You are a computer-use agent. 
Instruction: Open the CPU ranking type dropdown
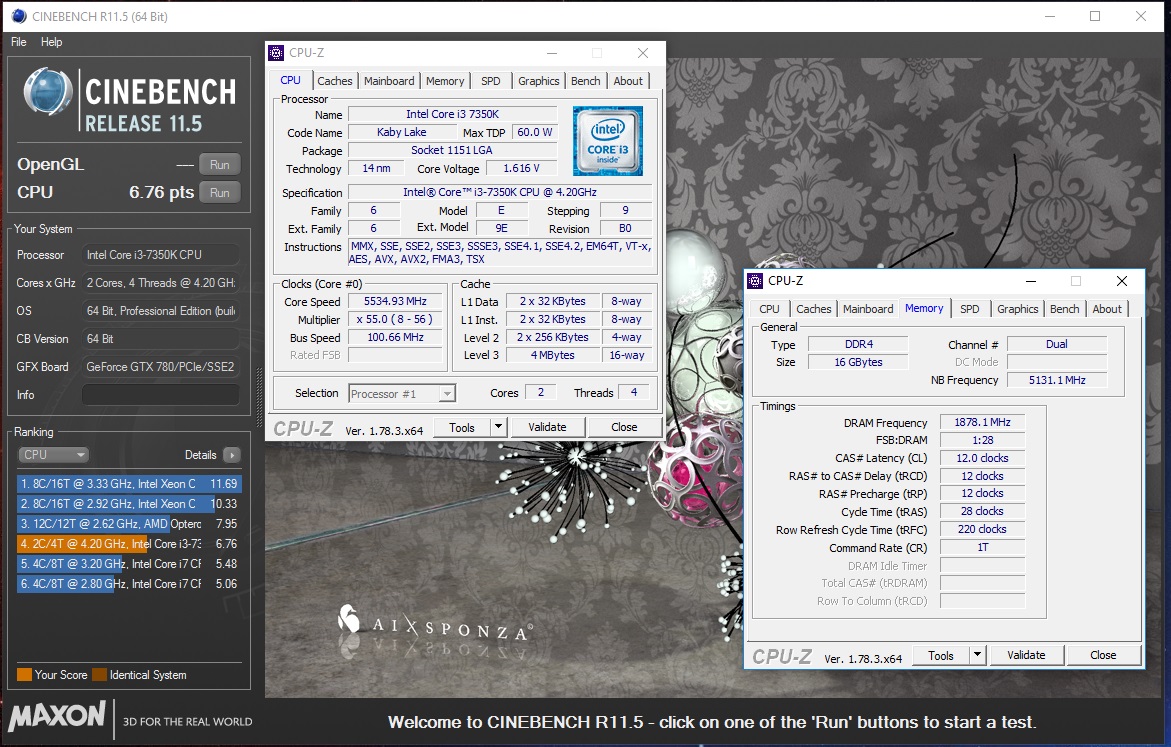[53, 455]
